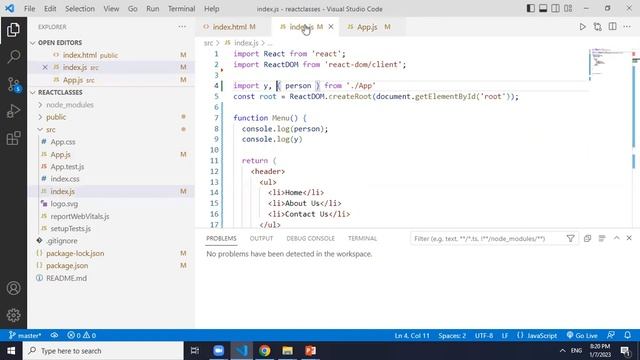Viewport: 640px width, 360px height.
Task: Click the feedback icon in status bar
Action: (611, 336)
